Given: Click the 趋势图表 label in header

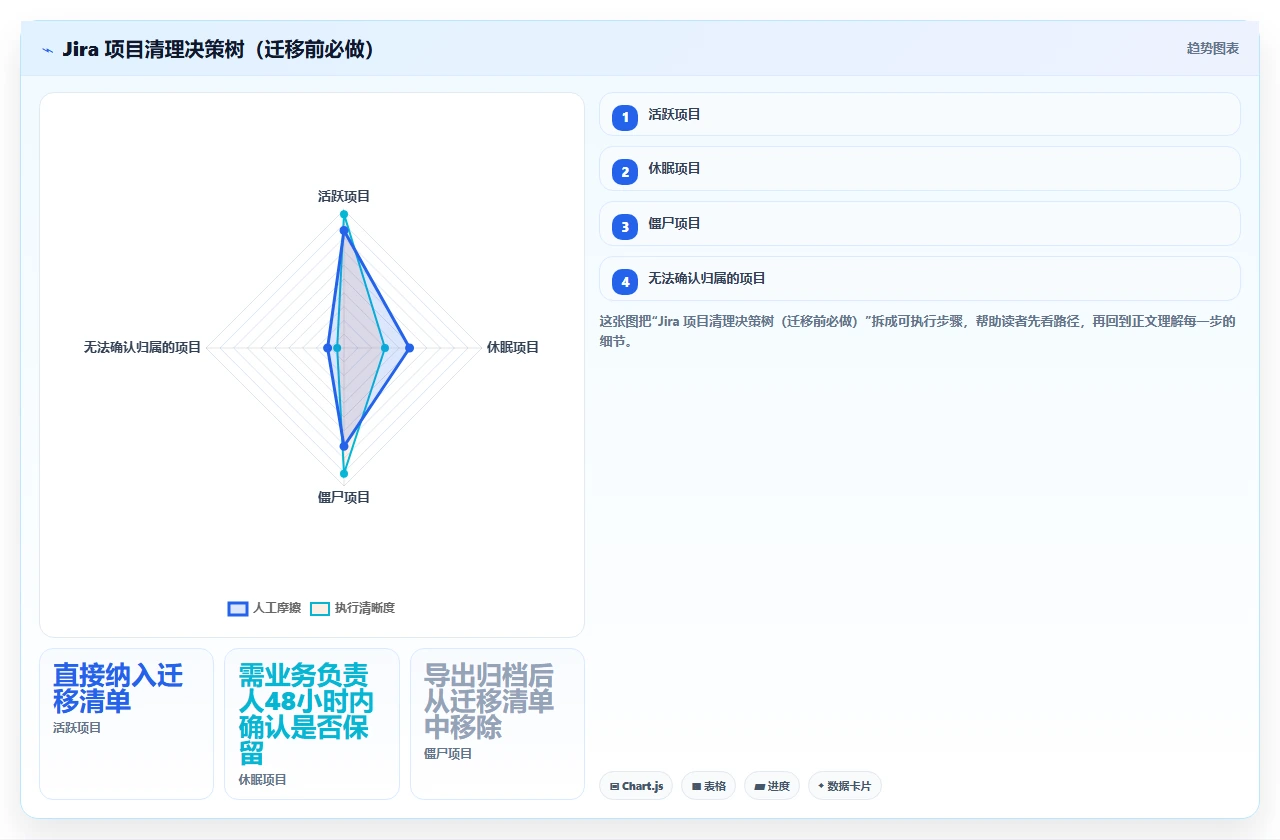Looking at the screenshot, I should [1213, 48].
